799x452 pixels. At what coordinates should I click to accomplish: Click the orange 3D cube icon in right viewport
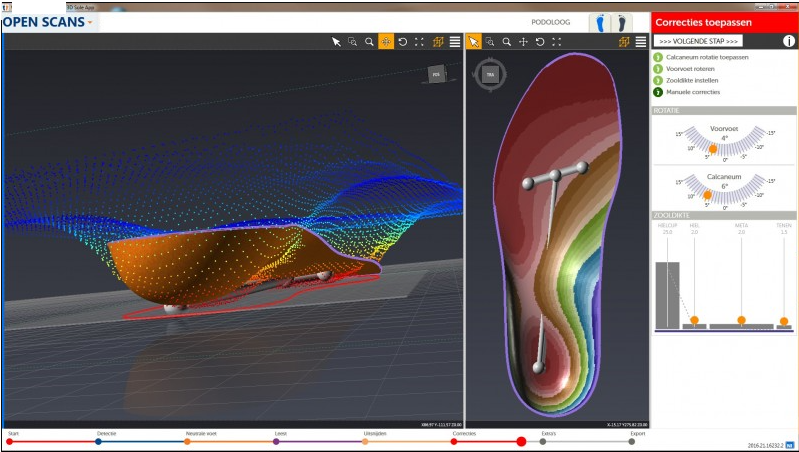624,42
